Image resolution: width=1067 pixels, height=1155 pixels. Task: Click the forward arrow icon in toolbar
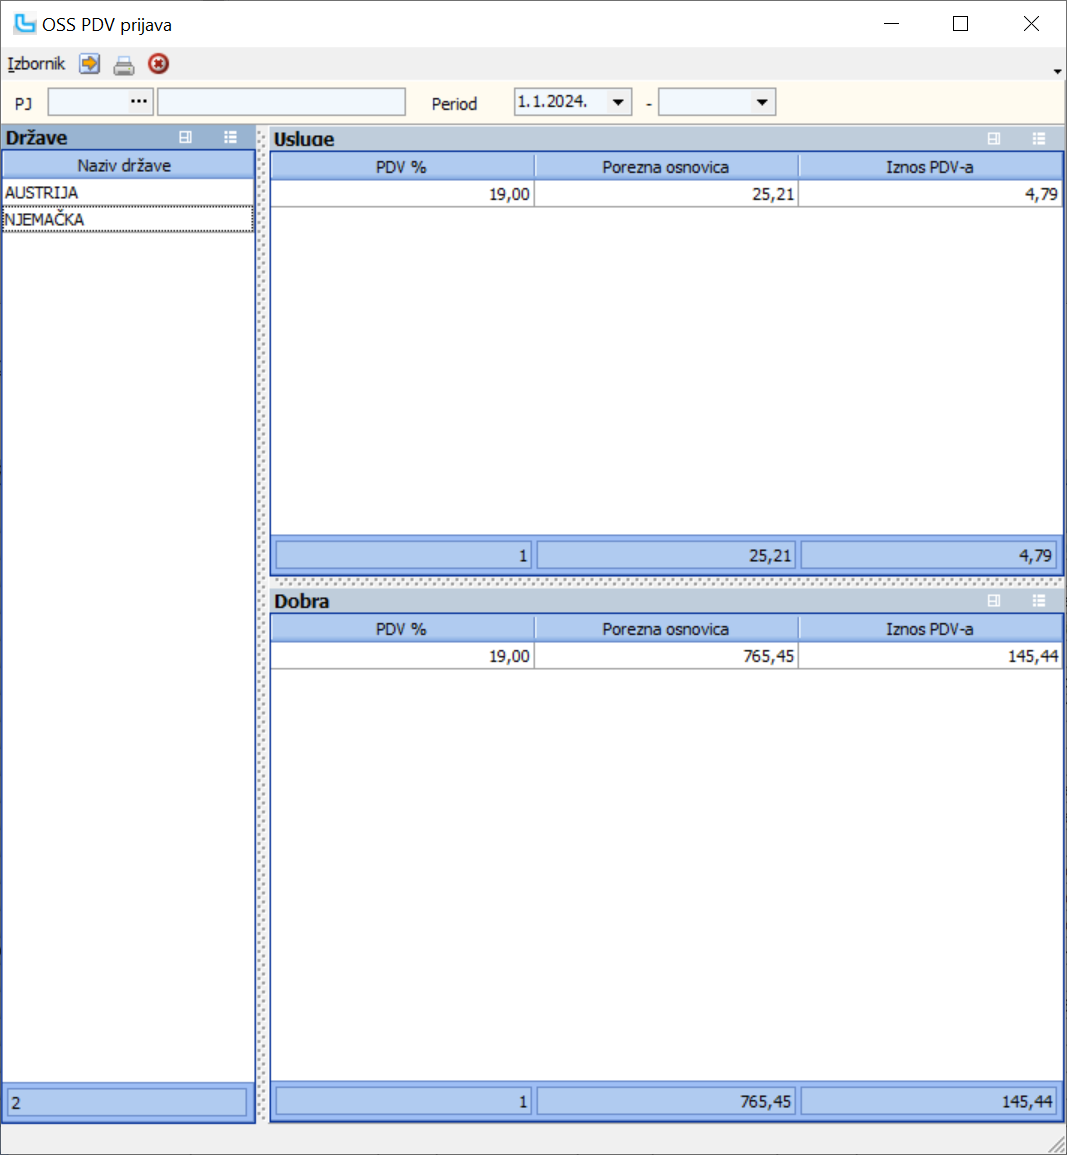click(89, 63)
